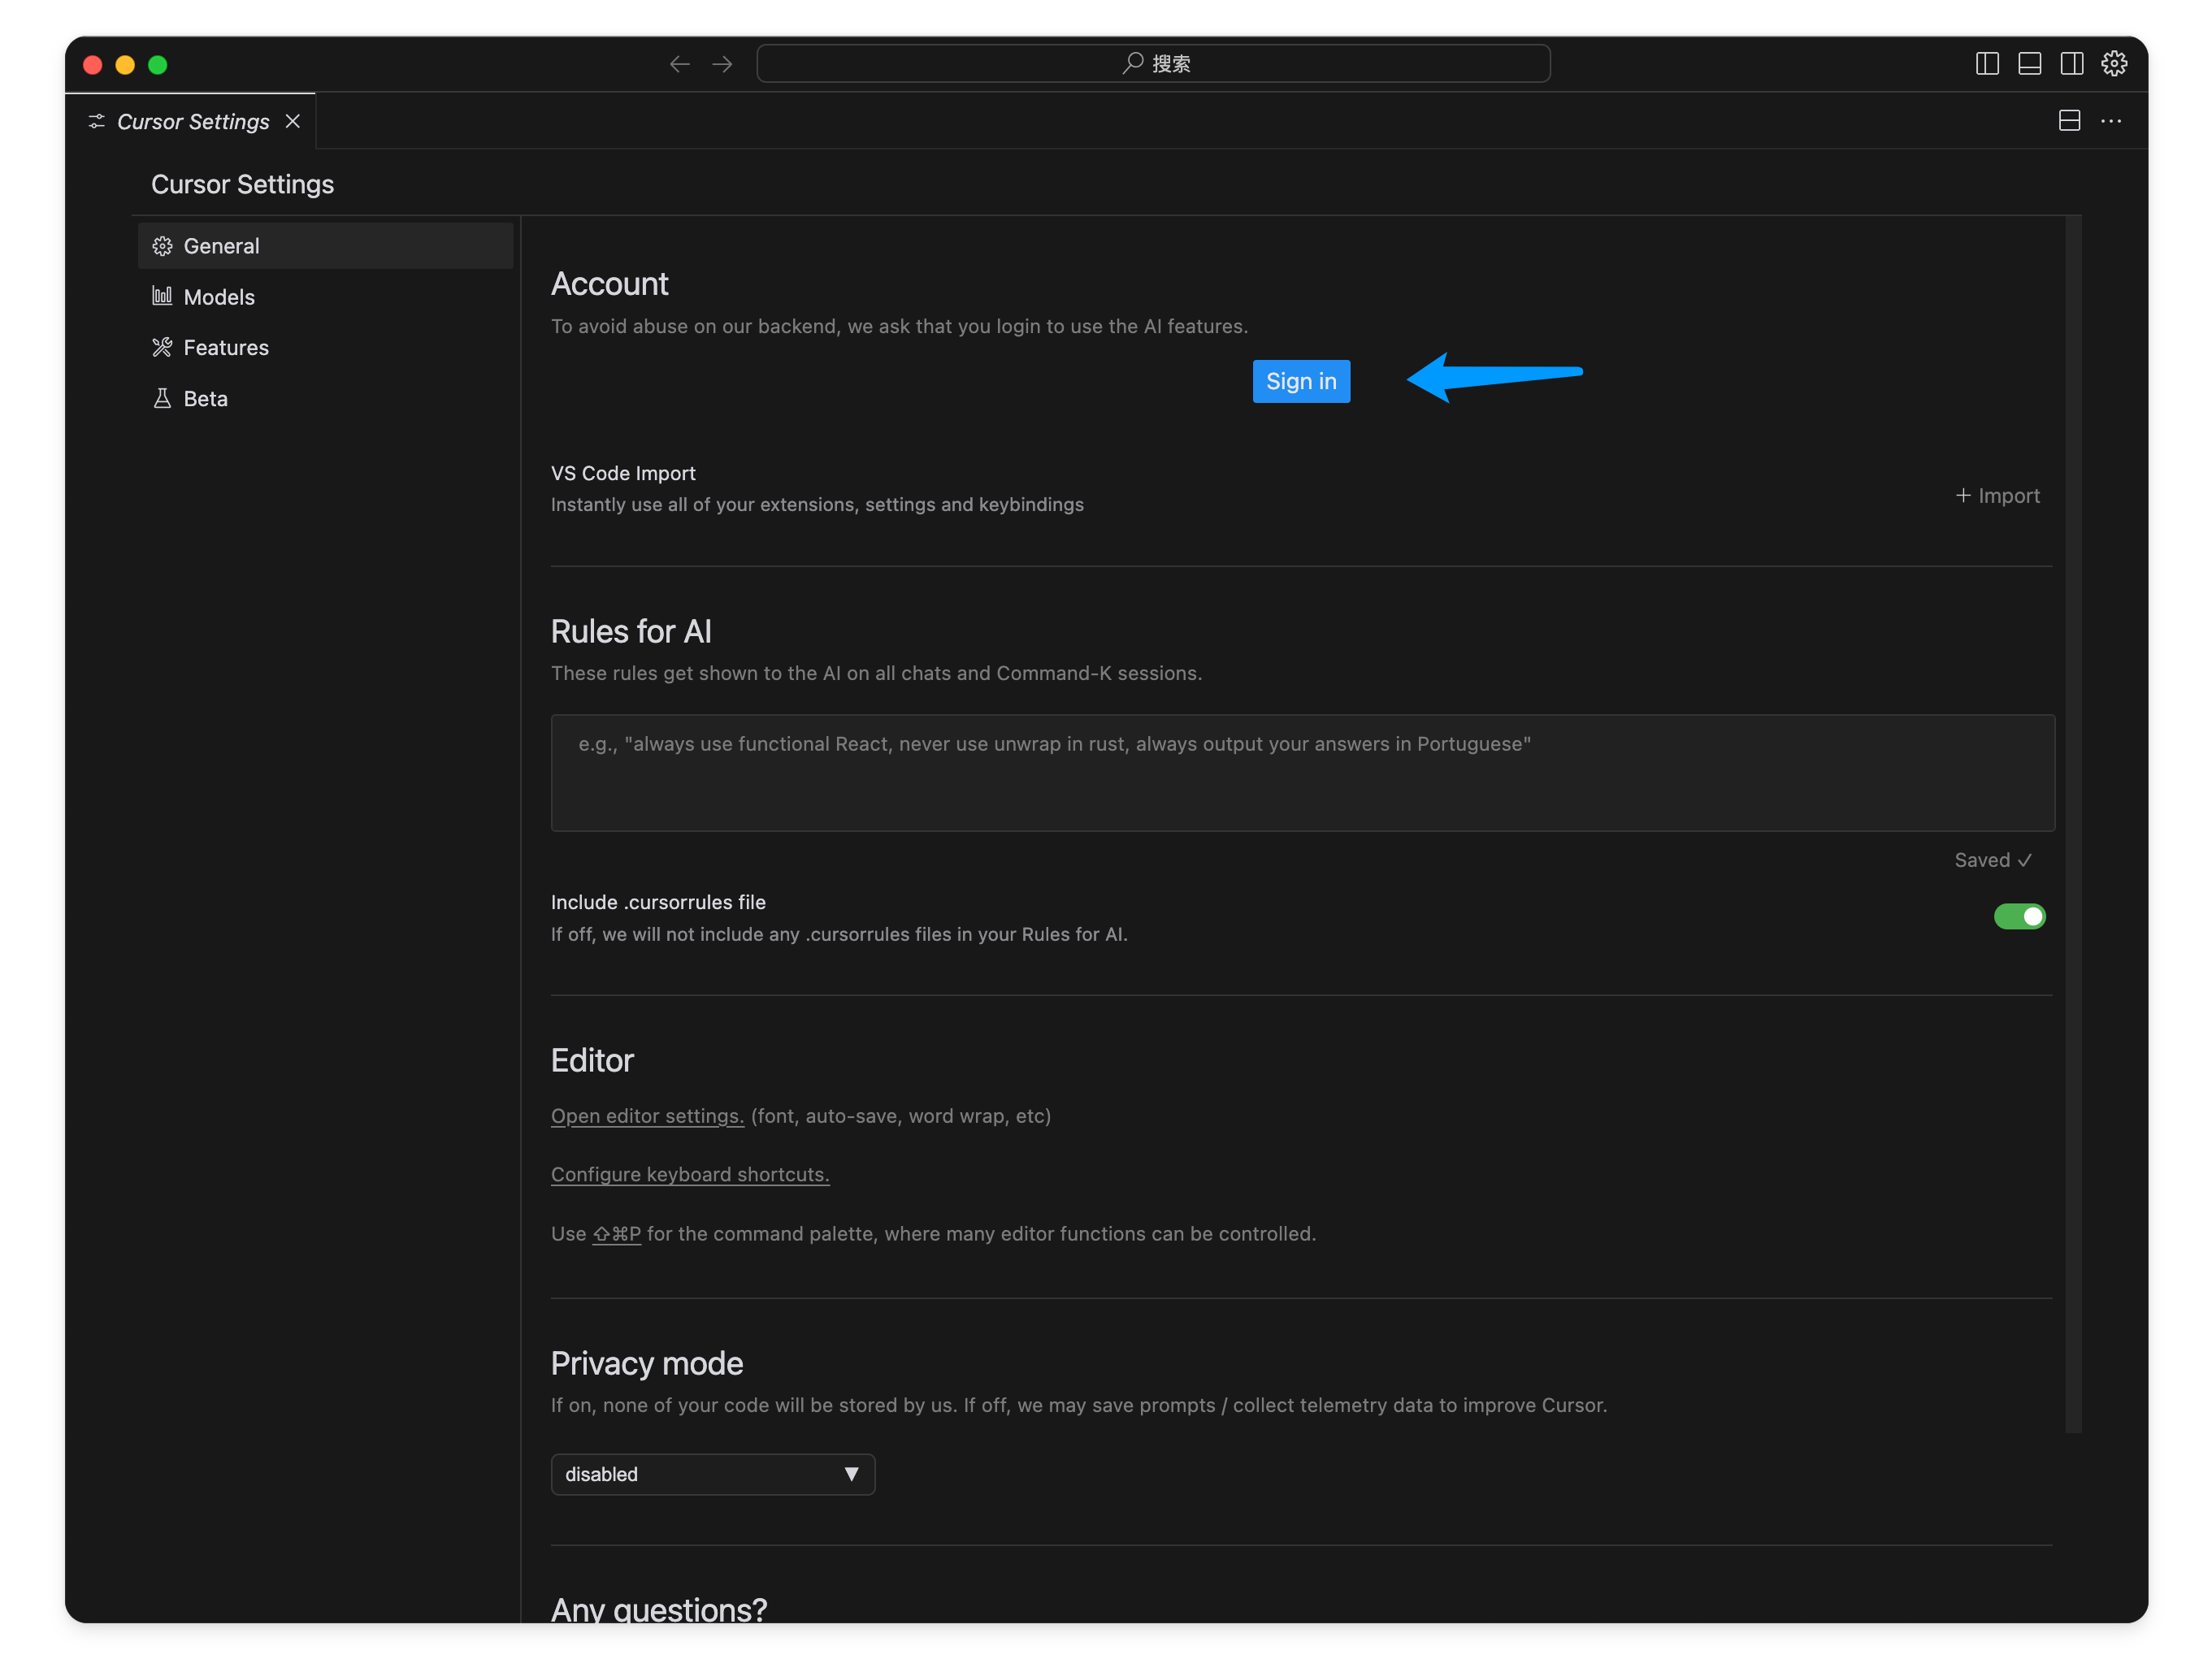The width and height of the screenshot is (2212, 1659).
Task: Click the split editor layout icon
Action: pos(2069,121)
